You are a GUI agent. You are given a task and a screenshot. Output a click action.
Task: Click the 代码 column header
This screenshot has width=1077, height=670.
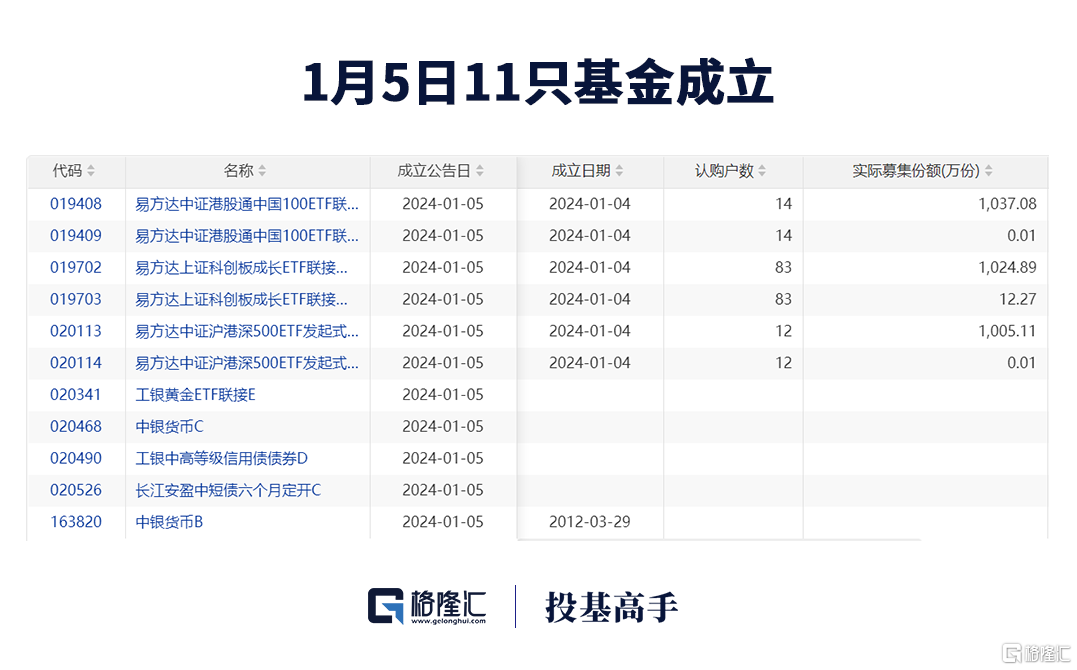click(76, 171)
